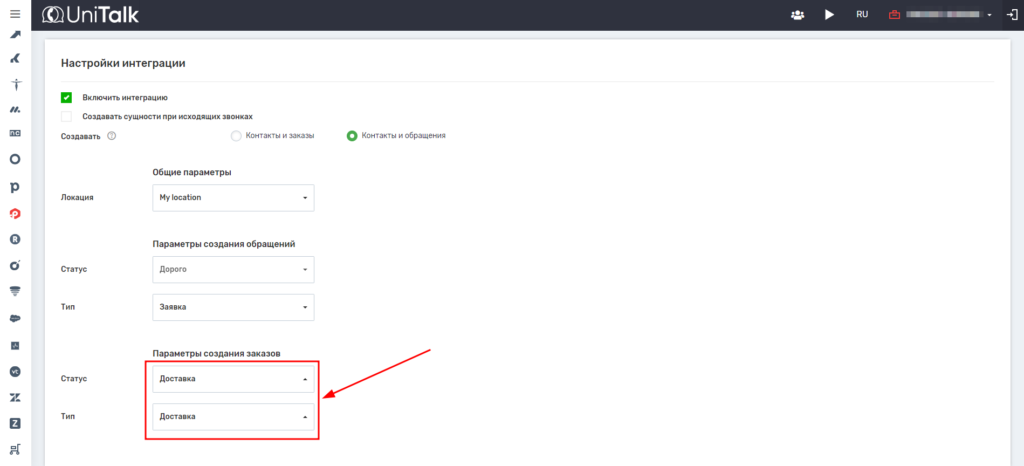Open the order Тип dropdown showing Доставка
Image resolution: width=1024 pixels, height=466 pixels.
[x=233, y=416]
